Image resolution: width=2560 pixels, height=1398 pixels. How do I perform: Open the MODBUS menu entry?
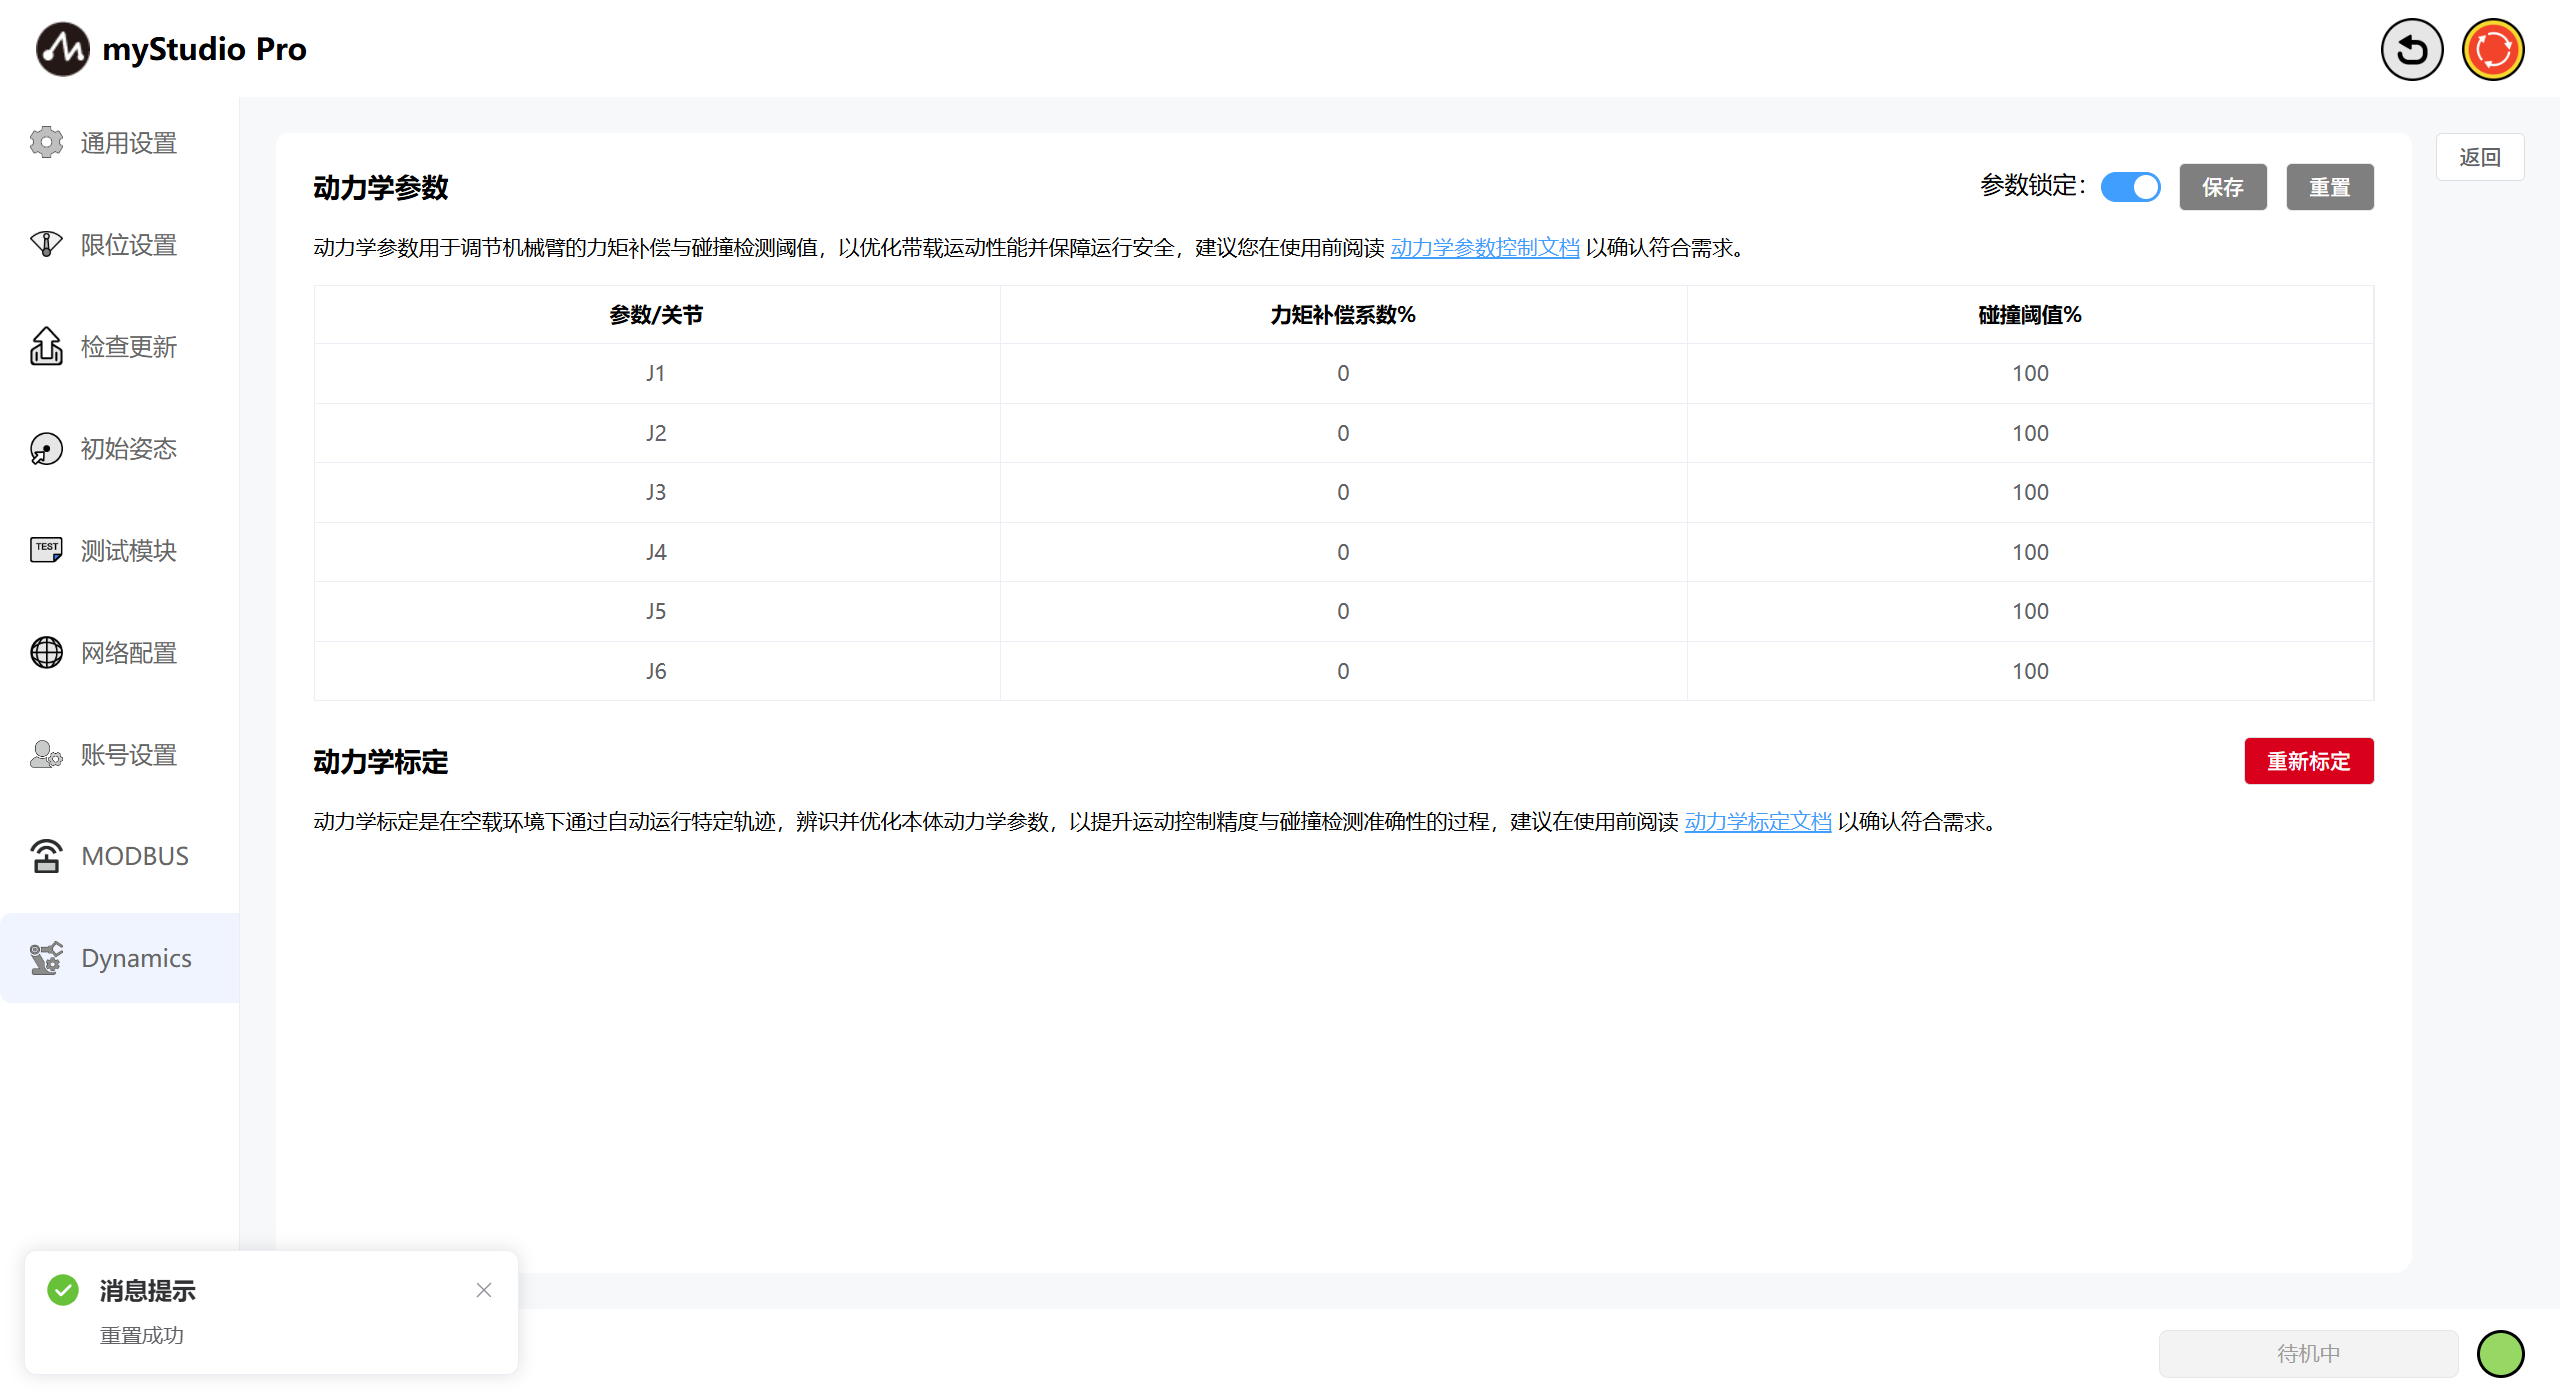tap(135, 856)
